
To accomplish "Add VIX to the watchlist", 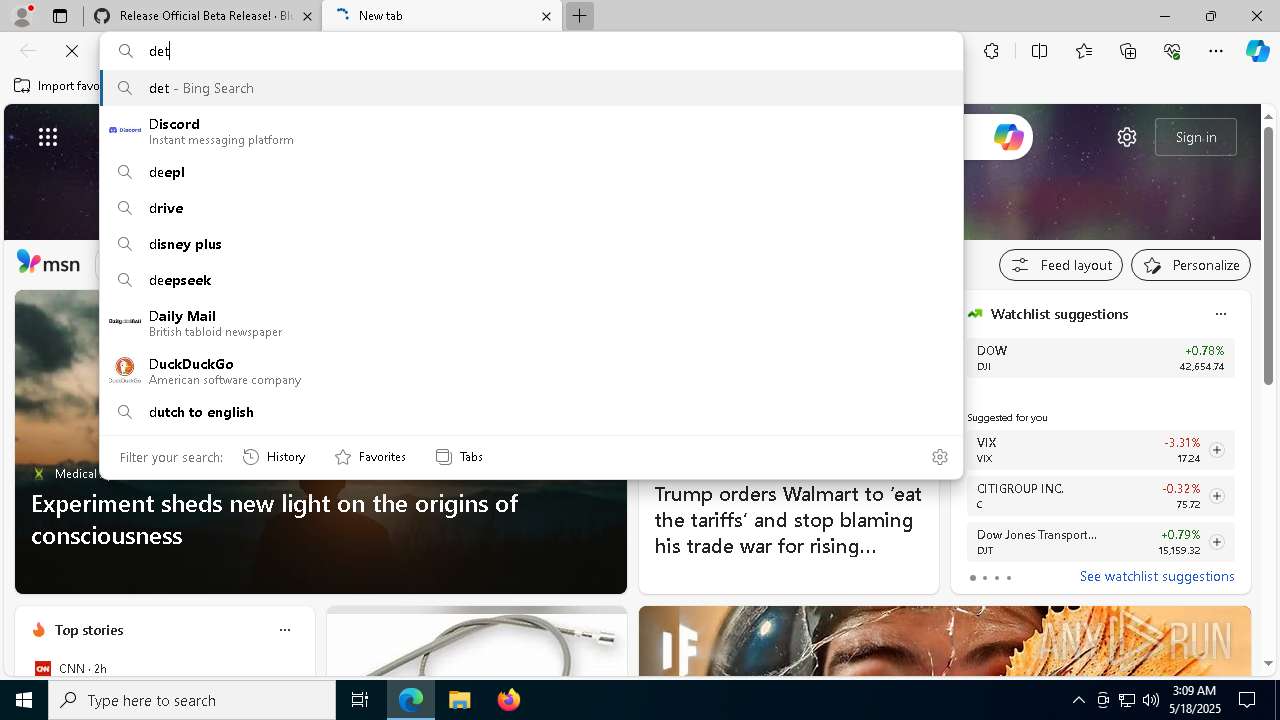I will 1216,450.
